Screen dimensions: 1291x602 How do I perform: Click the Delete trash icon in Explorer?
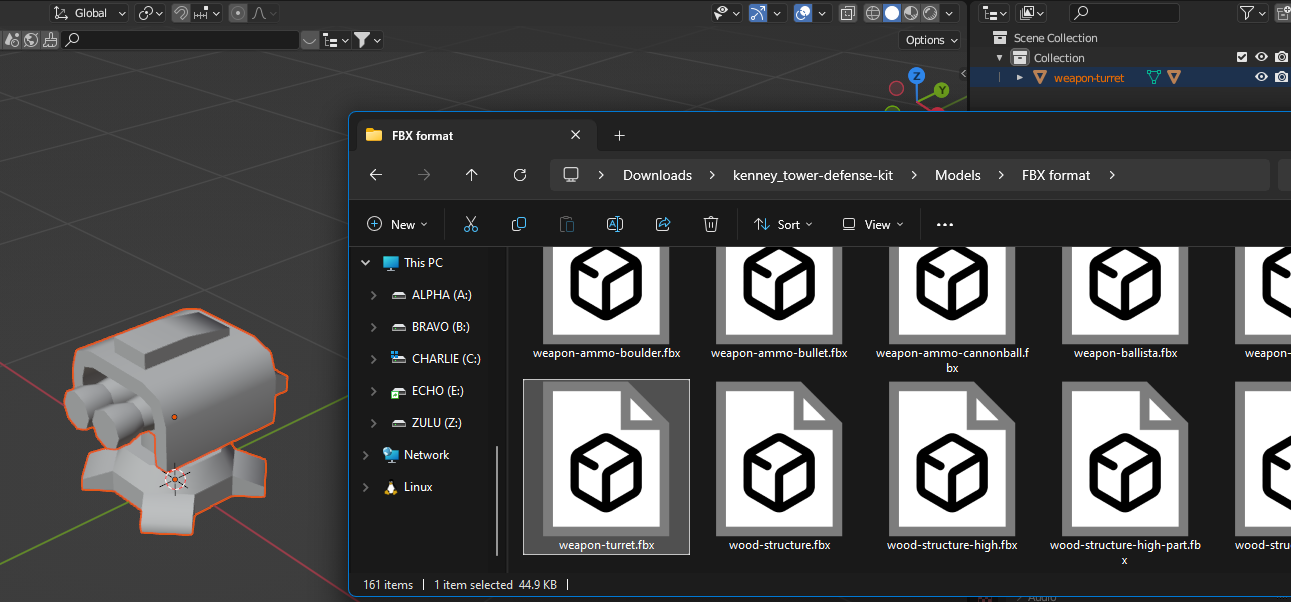(x=710, y=224)
